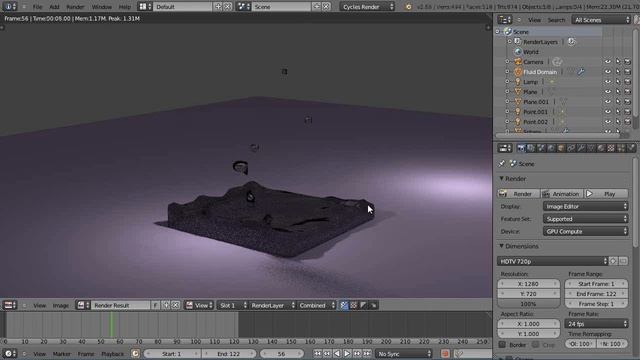Select Physics properties tab icon
Viewport: 640px width, 360px height.
pyautogui.click(x=631, y=148)
